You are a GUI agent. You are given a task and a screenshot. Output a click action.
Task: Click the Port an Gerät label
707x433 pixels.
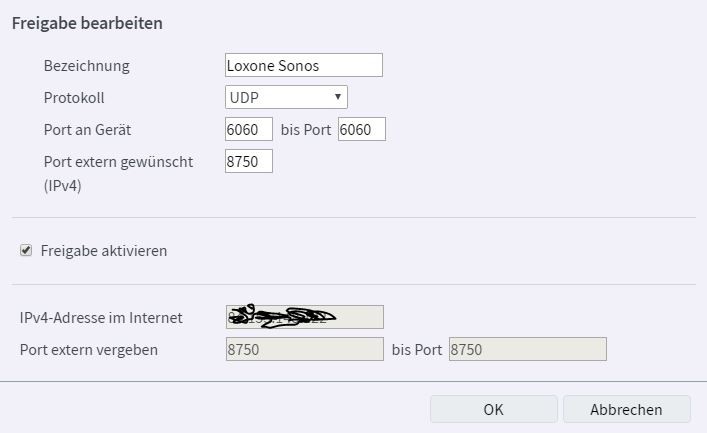coord(88,130)
